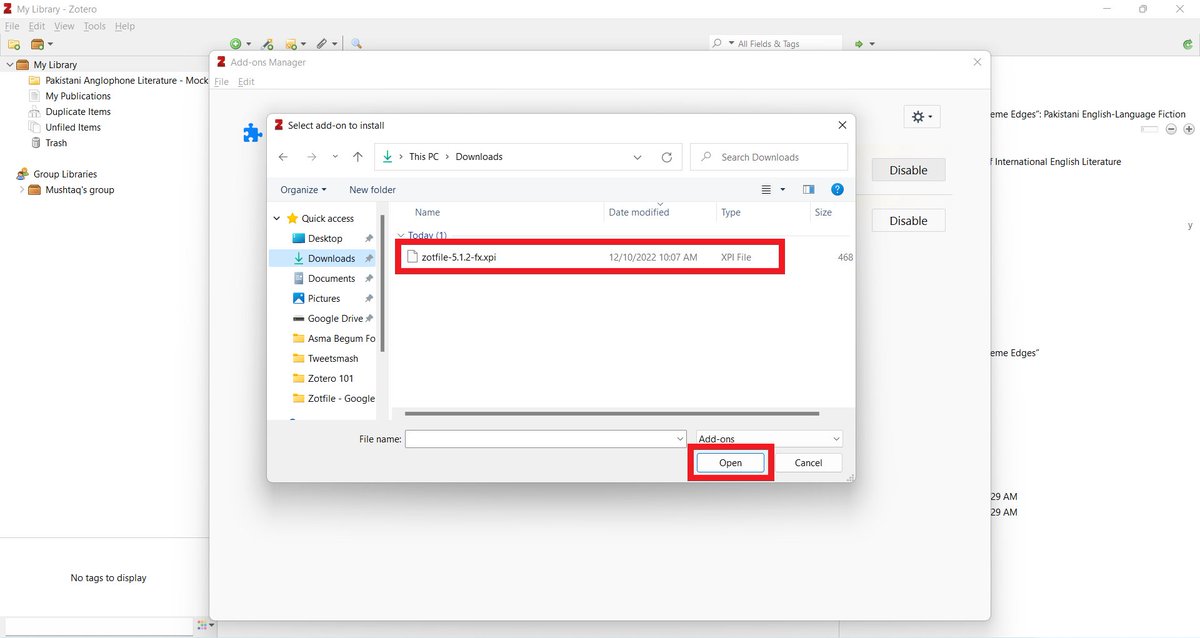Open the Add-ons Manager gear menu
This screenshot has height=638, width=1200.
pyautogui.click(x=920, y=116)
